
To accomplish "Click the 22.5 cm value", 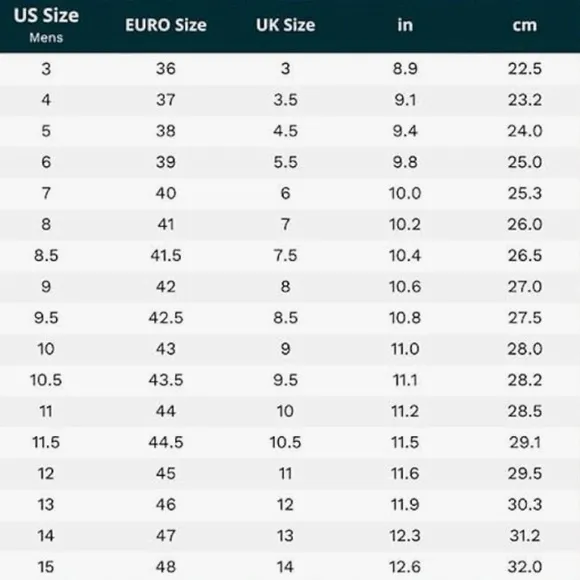I will (x=525, y=68).
